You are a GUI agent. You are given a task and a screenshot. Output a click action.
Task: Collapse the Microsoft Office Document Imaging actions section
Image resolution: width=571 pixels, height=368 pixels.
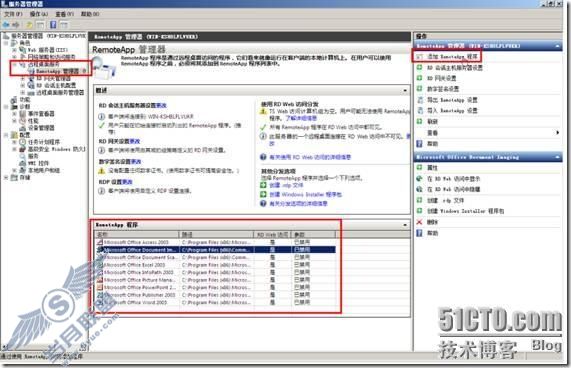tap(557, 157)
